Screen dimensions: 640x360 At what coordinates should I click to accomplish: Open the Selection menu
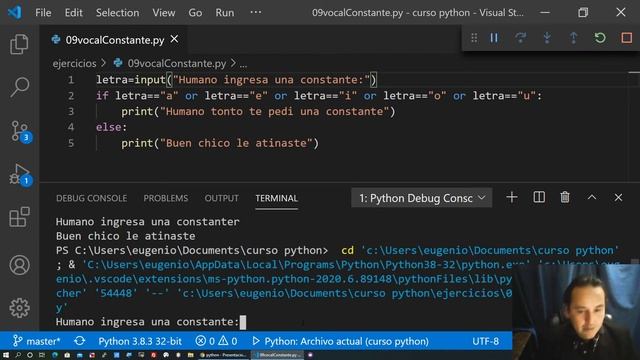[x=118, y=13]
